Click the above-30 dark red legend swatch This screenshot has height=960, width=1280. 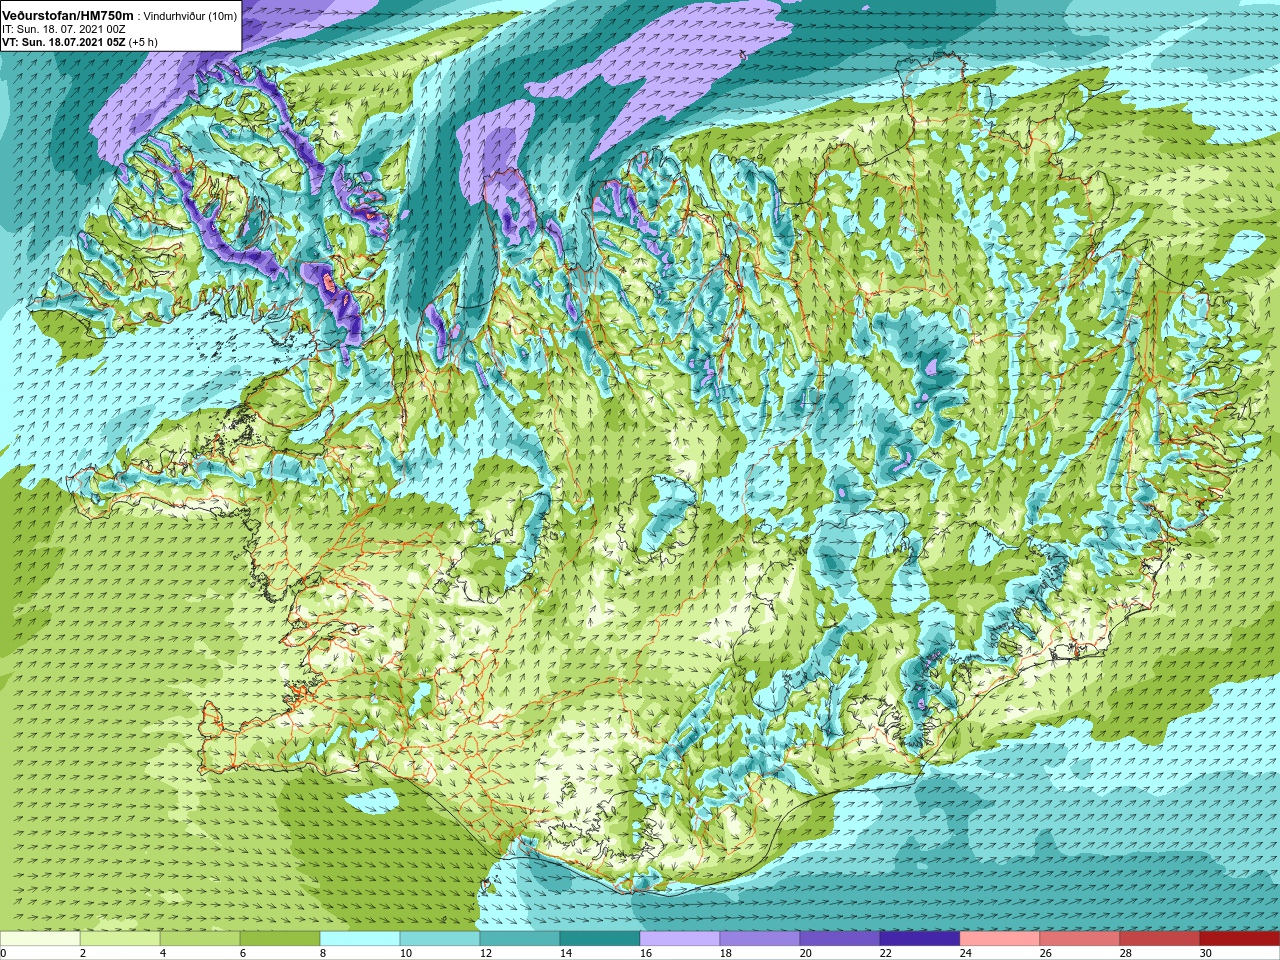click(x=1240, y=939)
